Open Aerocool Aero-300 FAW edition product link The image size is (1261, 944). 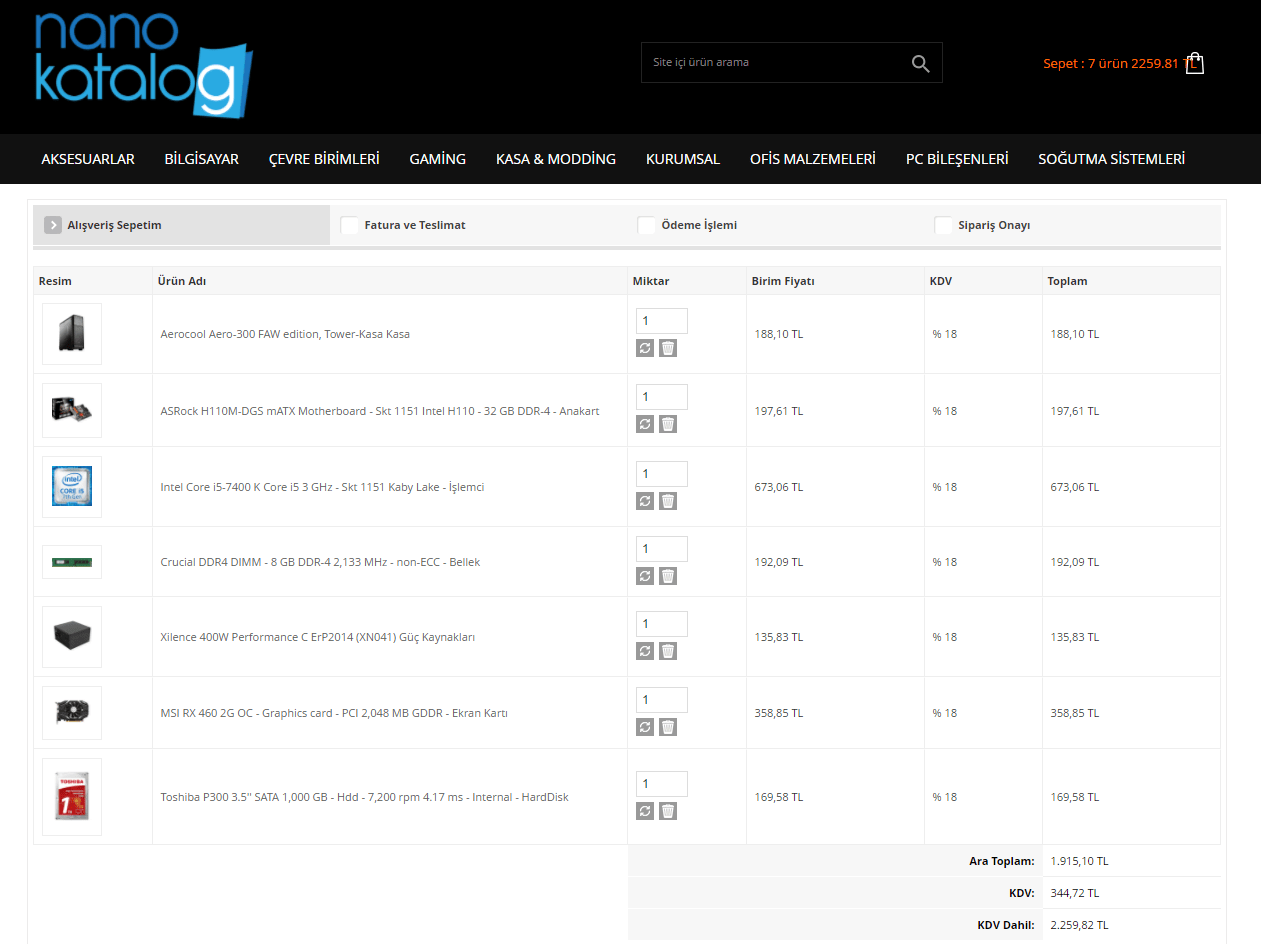click(x=285, y=334)
